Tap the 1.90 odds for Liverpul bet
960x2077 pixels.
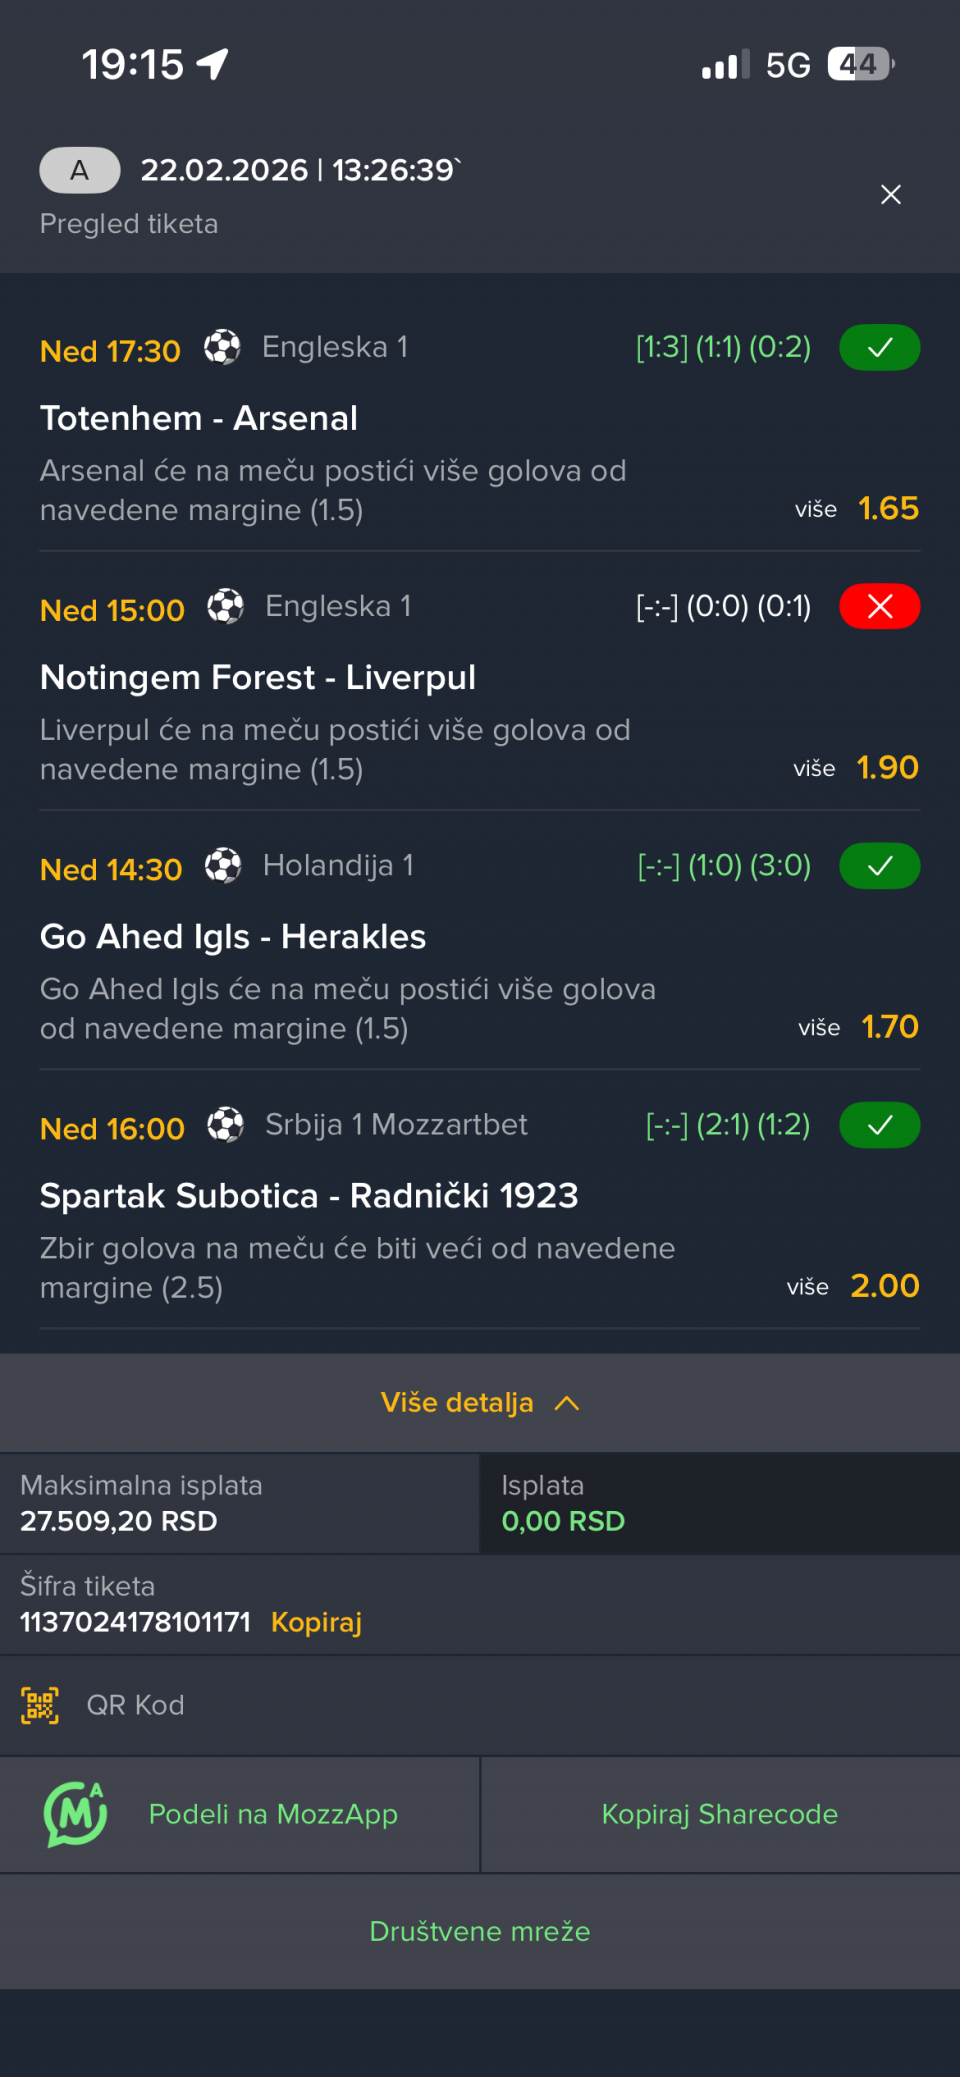pyautogui.click(x=887, y=768)
